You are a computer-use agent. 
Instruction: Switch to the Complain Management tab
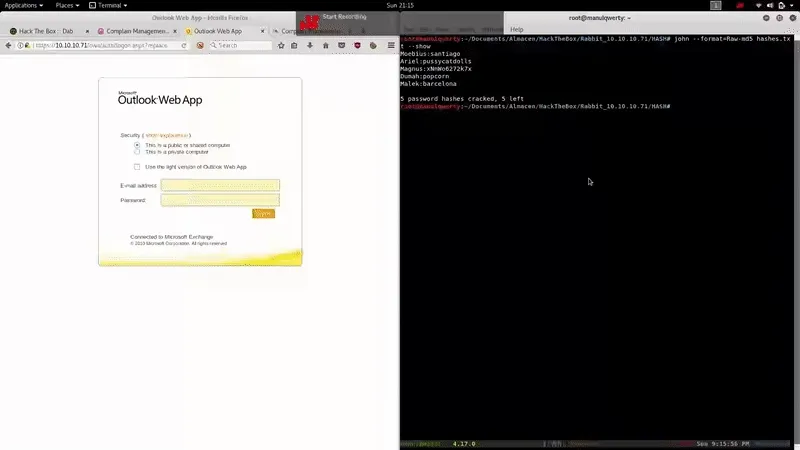pos(135,31)
